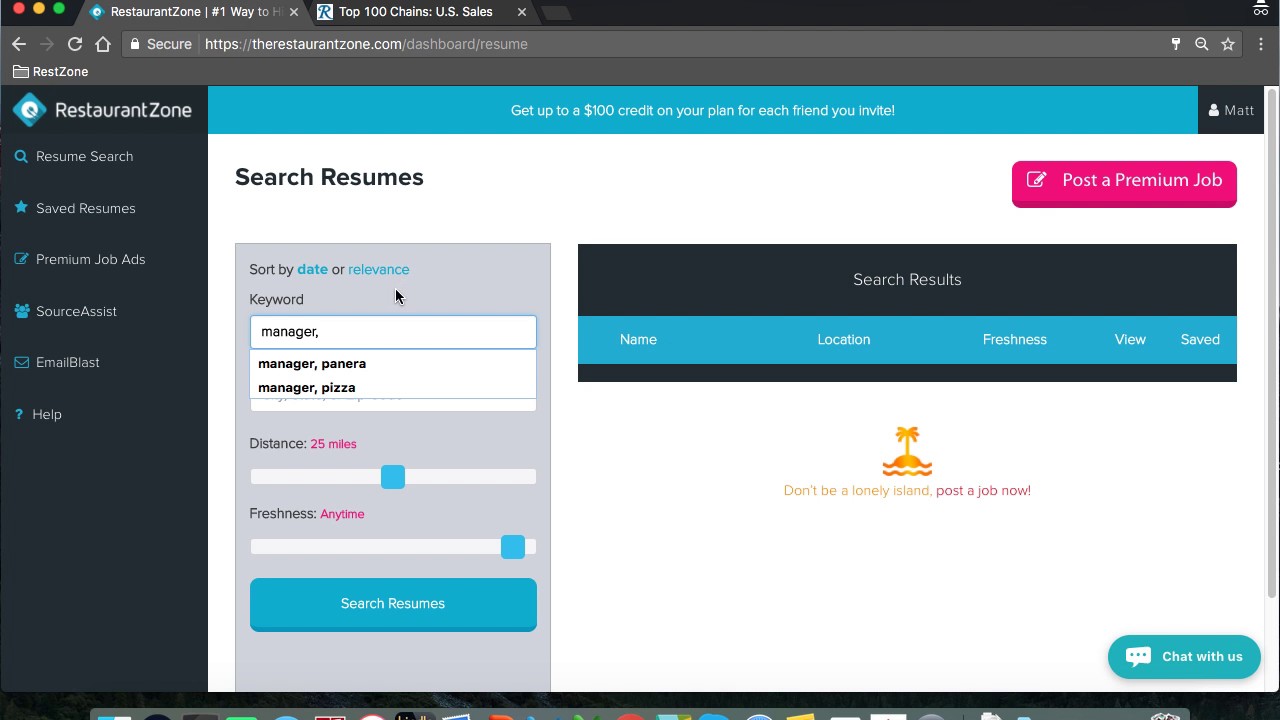Click the browser address bar URL
This screenshot has width=1280, height=720.
click(366, 44)
